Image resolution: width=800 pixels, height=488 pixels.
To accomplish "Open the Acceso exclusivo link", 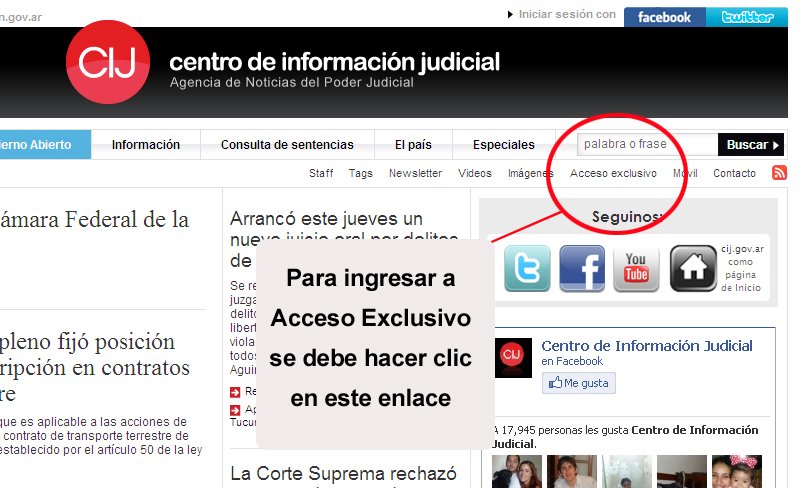I will pyautogui.click(x=613, y=173).
